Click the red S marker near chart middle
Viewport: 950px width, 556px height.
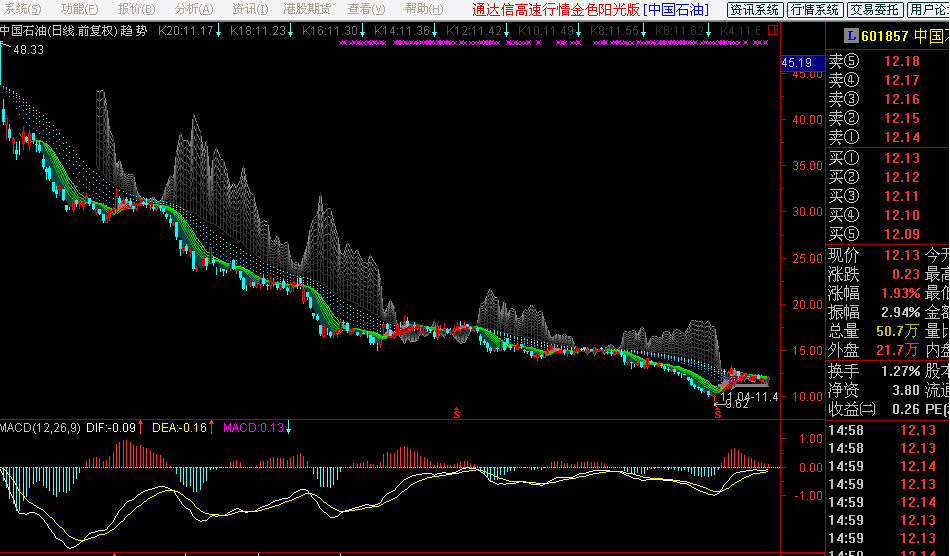457,414
